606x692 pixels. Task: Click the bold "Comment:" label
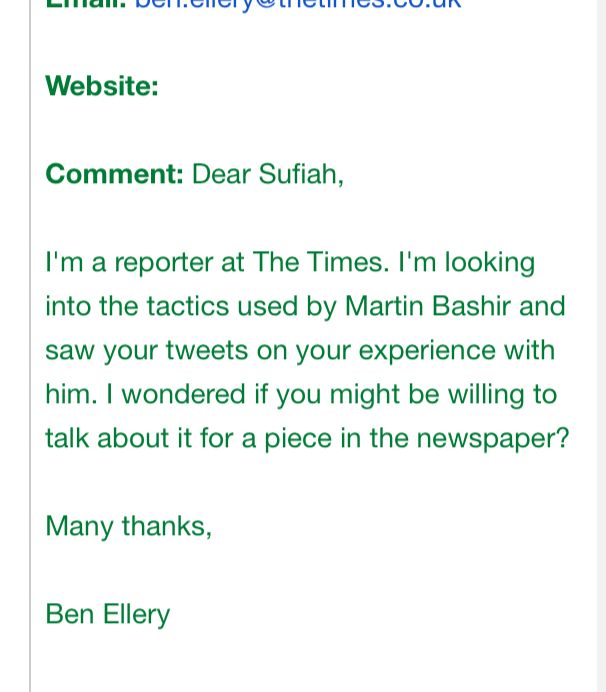click(x=114, y=174)
